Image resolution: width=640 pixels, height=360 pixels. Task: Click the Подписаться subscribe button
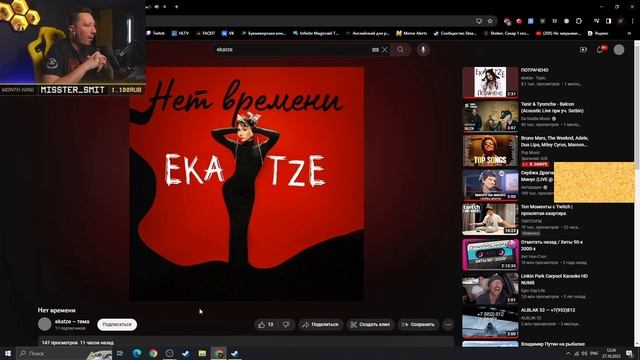pyautogui.click(x=117, y=324)
